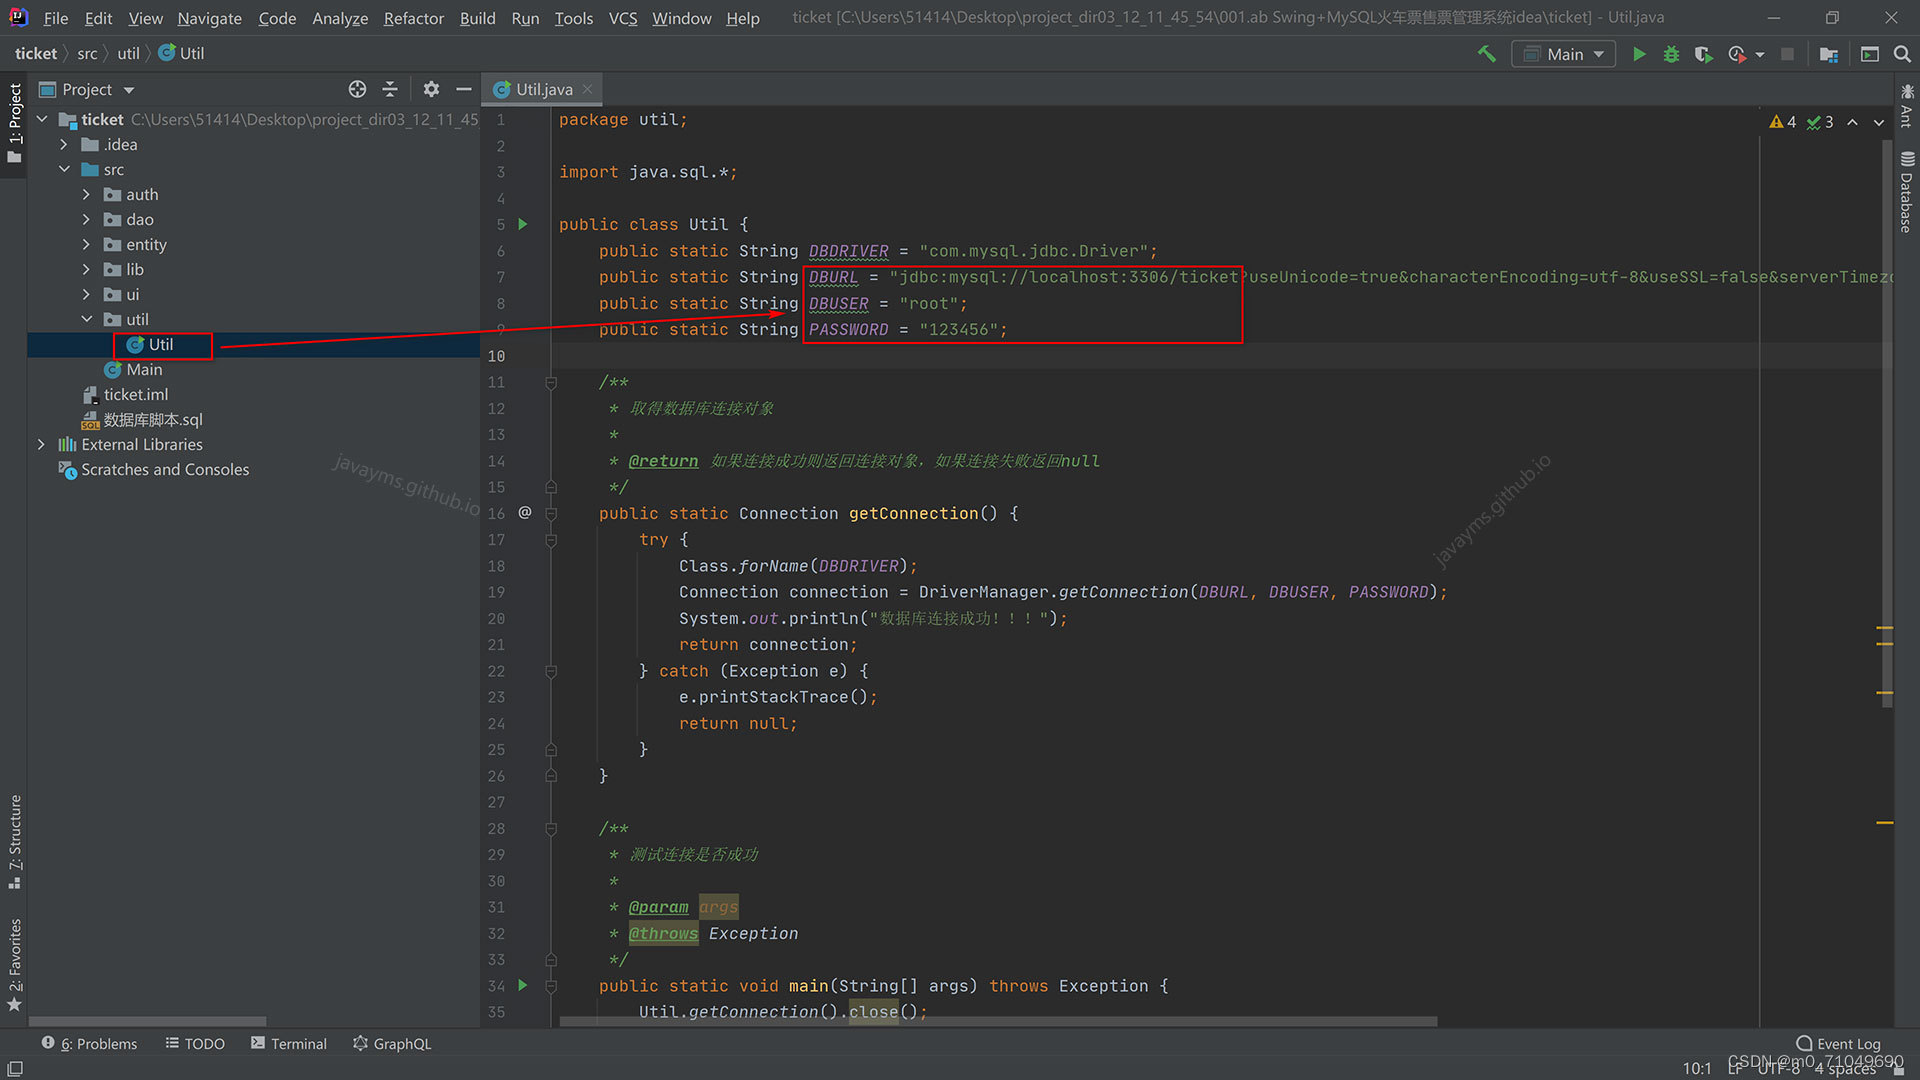Image resolution: width=1920 pixels, height=1080 pixels.
Task: Open the Refactor menu
Action: pyautogui.click(x=413, y=18)
